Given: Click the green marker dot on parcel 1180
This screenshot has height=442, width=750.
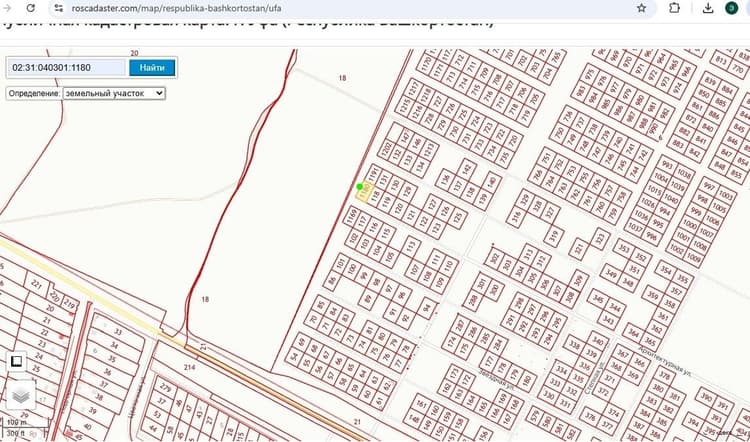Looking at the screenshot, I should pos(360,187).
